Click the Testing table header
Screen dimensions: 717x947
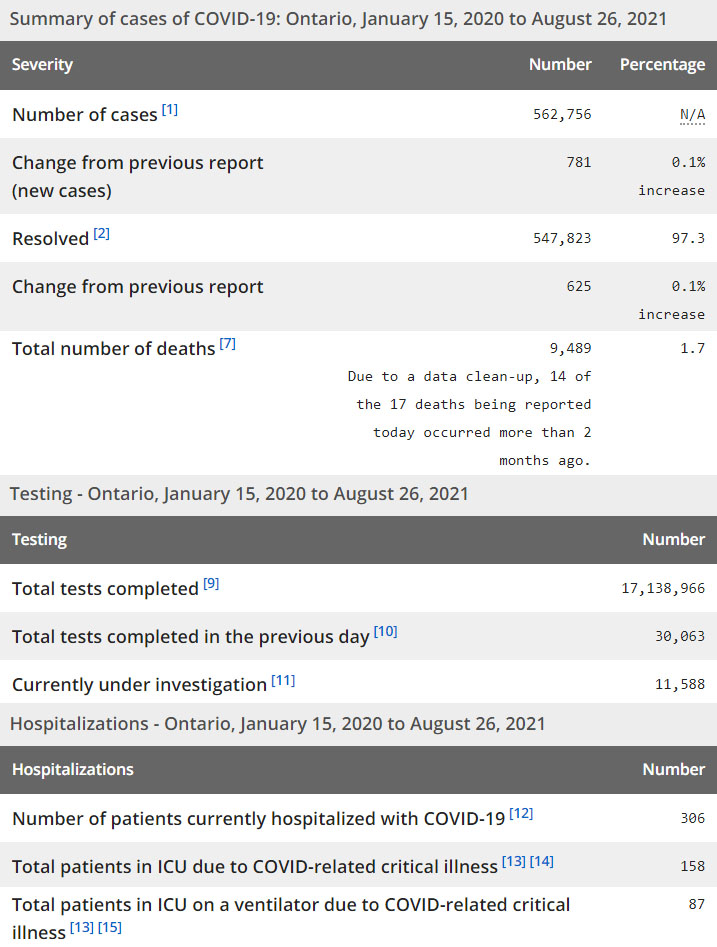pyautogui.click(x=40, y=540)
